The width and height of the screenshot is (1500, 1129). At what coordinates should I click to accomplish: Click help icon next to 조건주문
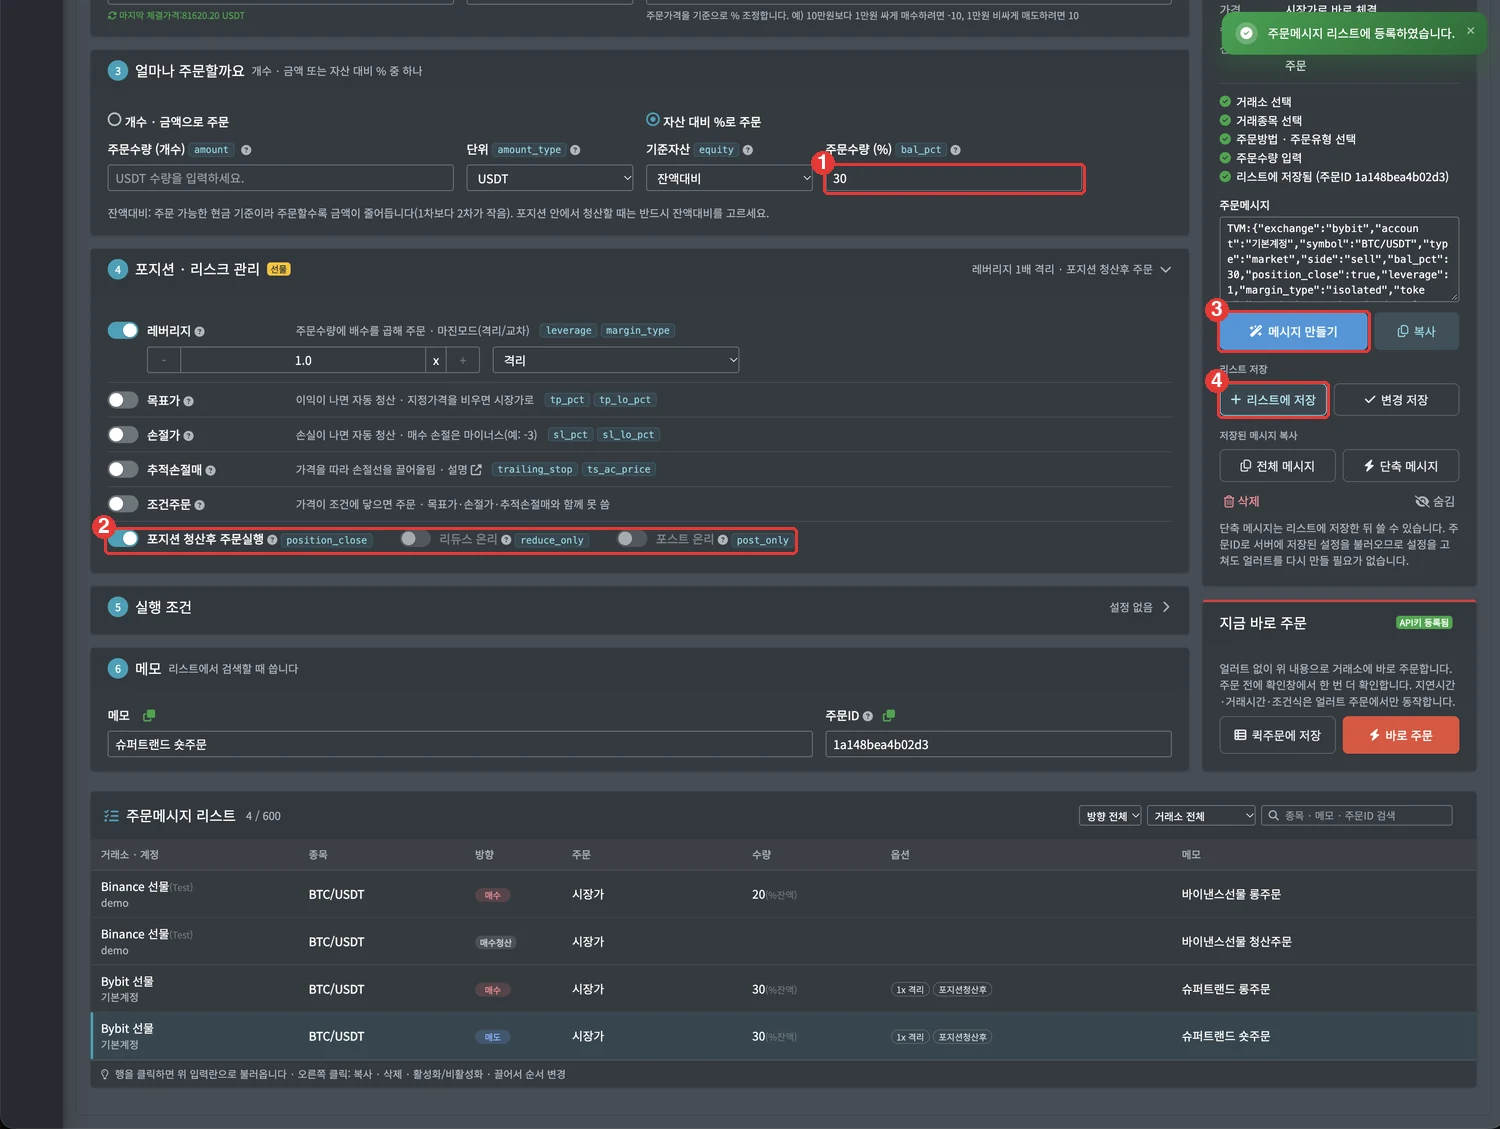point(200,505)
